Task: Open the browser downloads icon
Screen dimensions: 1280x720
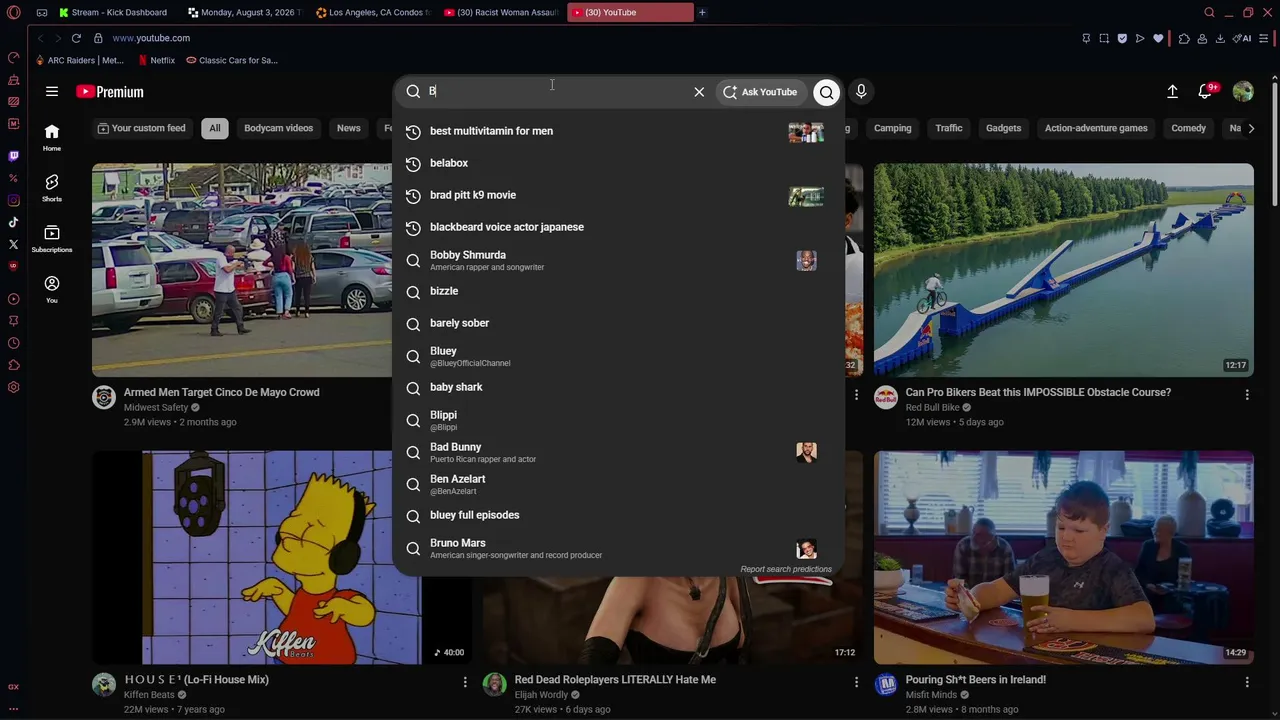Action: (x=1220, y=38)
